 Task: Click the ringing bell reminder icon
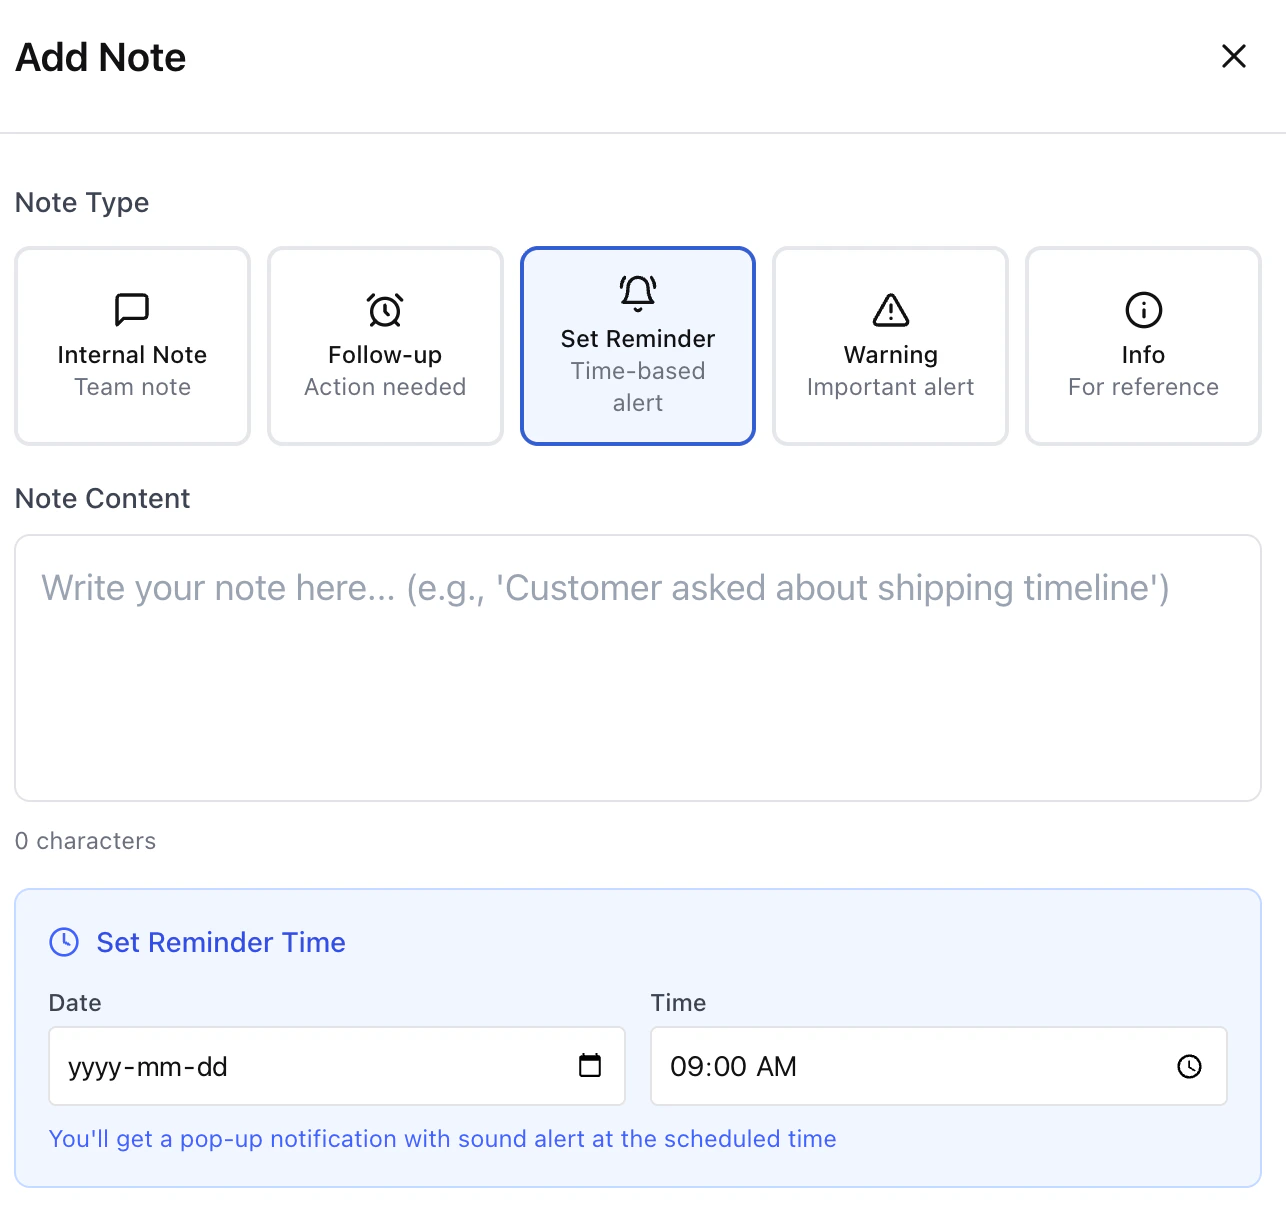coord(638,293)
